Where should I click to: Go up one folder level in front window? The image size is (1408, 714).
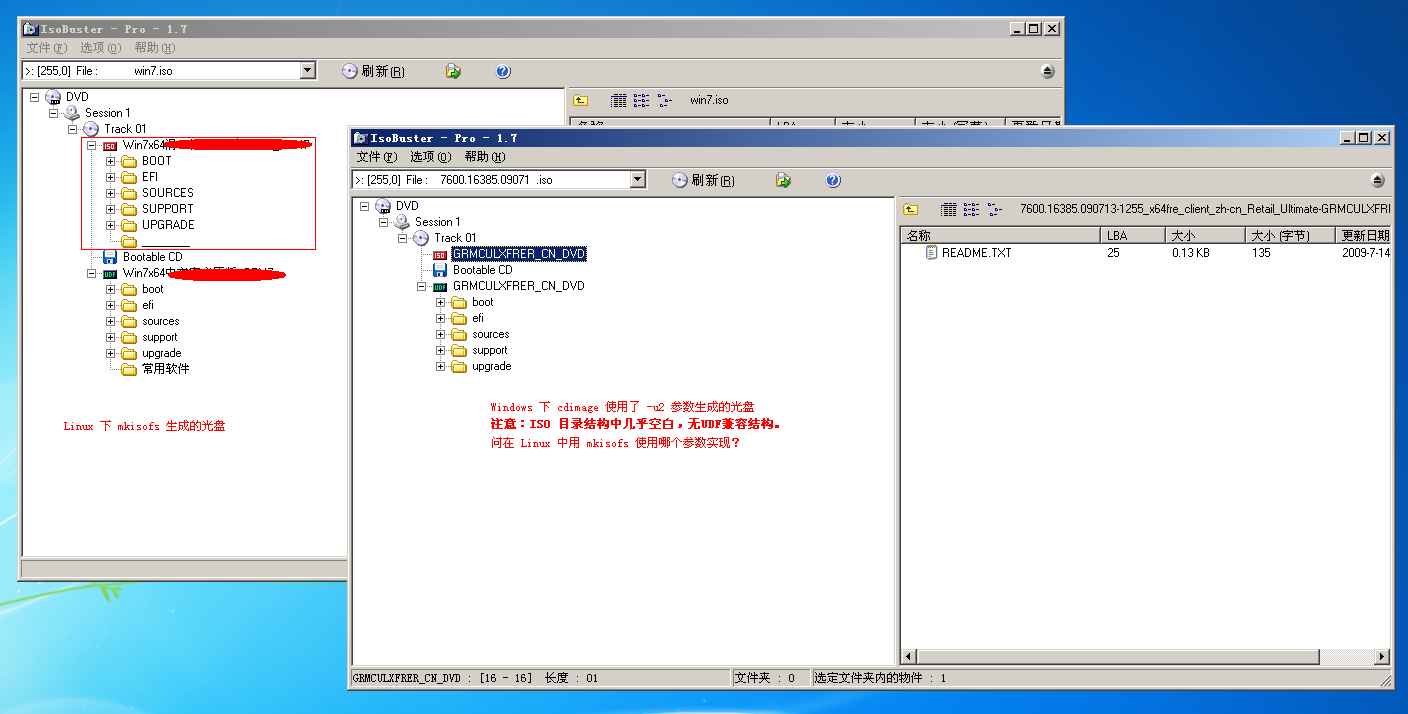910,209
